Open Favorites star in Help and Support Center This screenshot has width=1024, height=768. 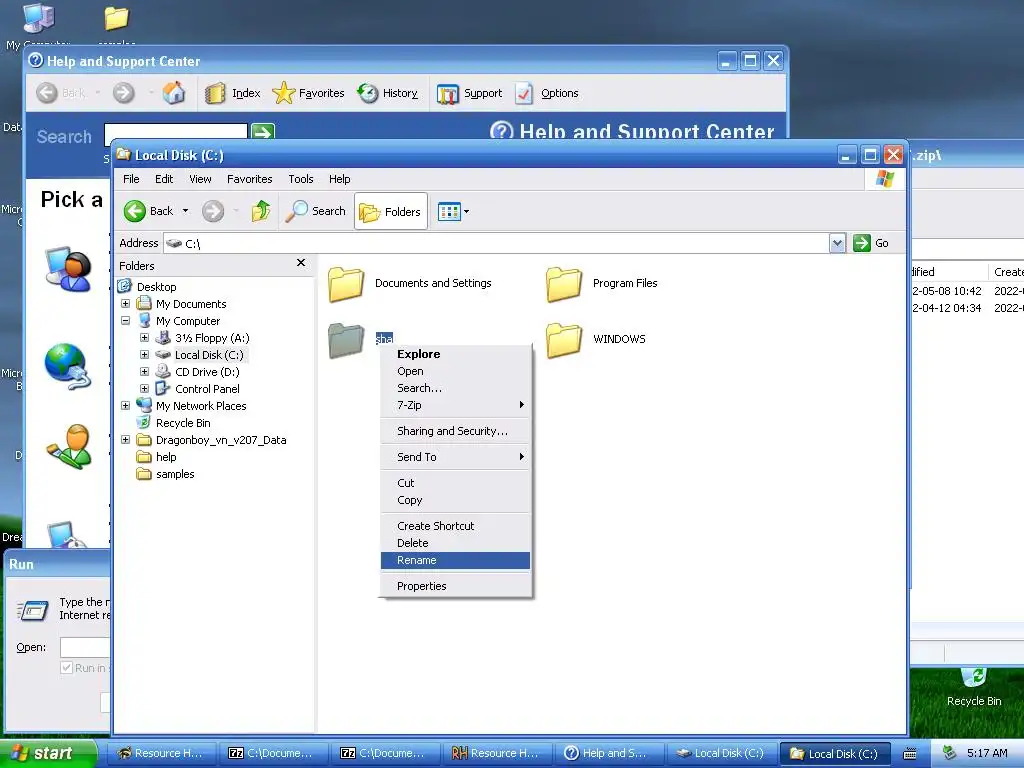[283, 93]
